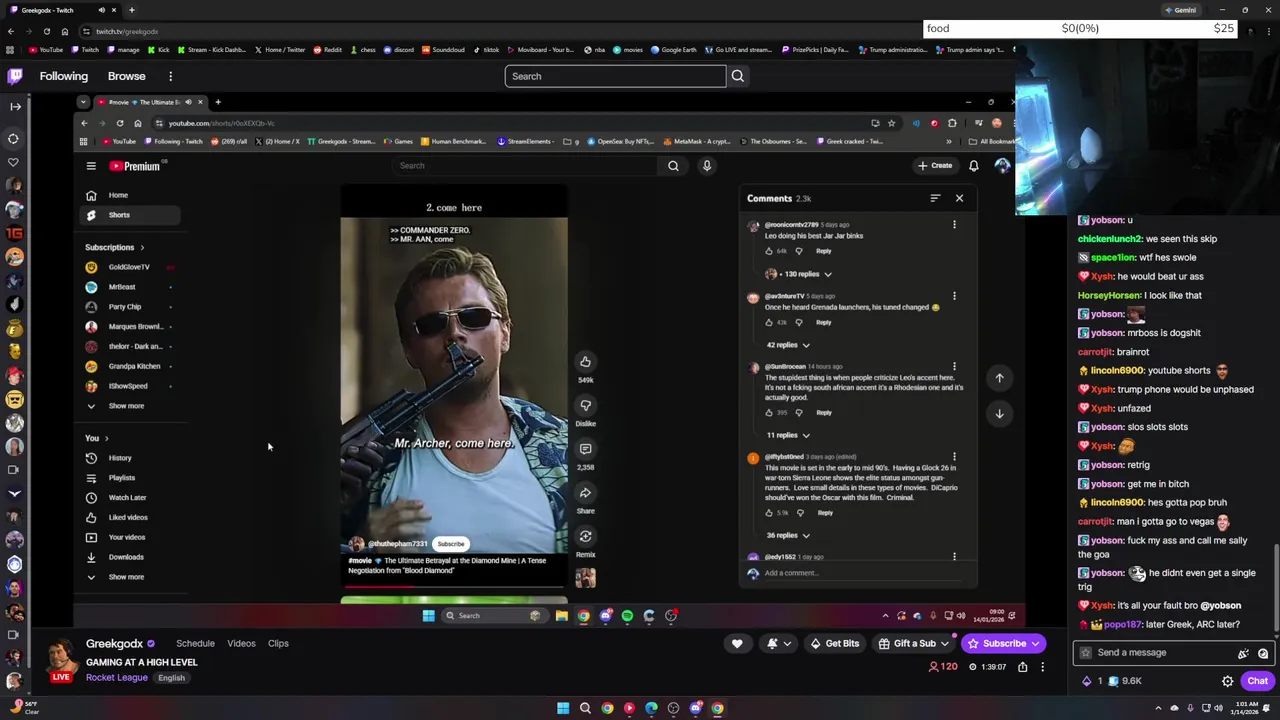1280x720 pixels.
Task: Open comment sort options in Comments header
Action: (935, 198)
